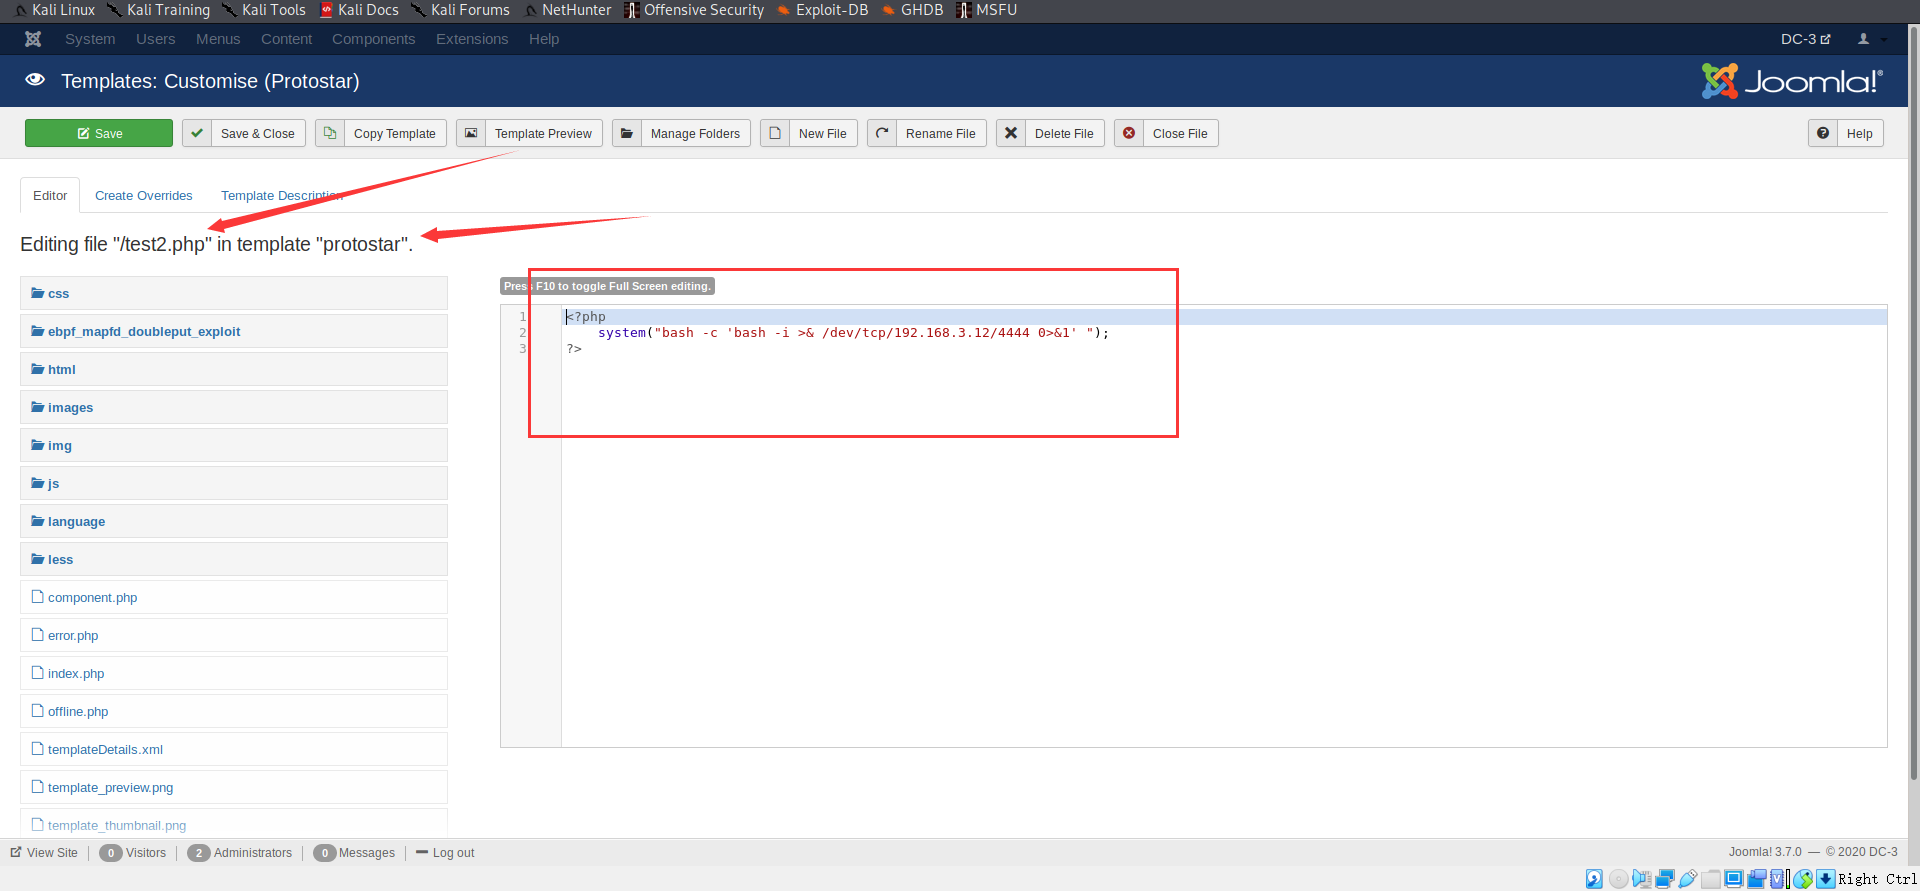
Task: Click the Rename File arrow icon
Action: pos(882,133)
